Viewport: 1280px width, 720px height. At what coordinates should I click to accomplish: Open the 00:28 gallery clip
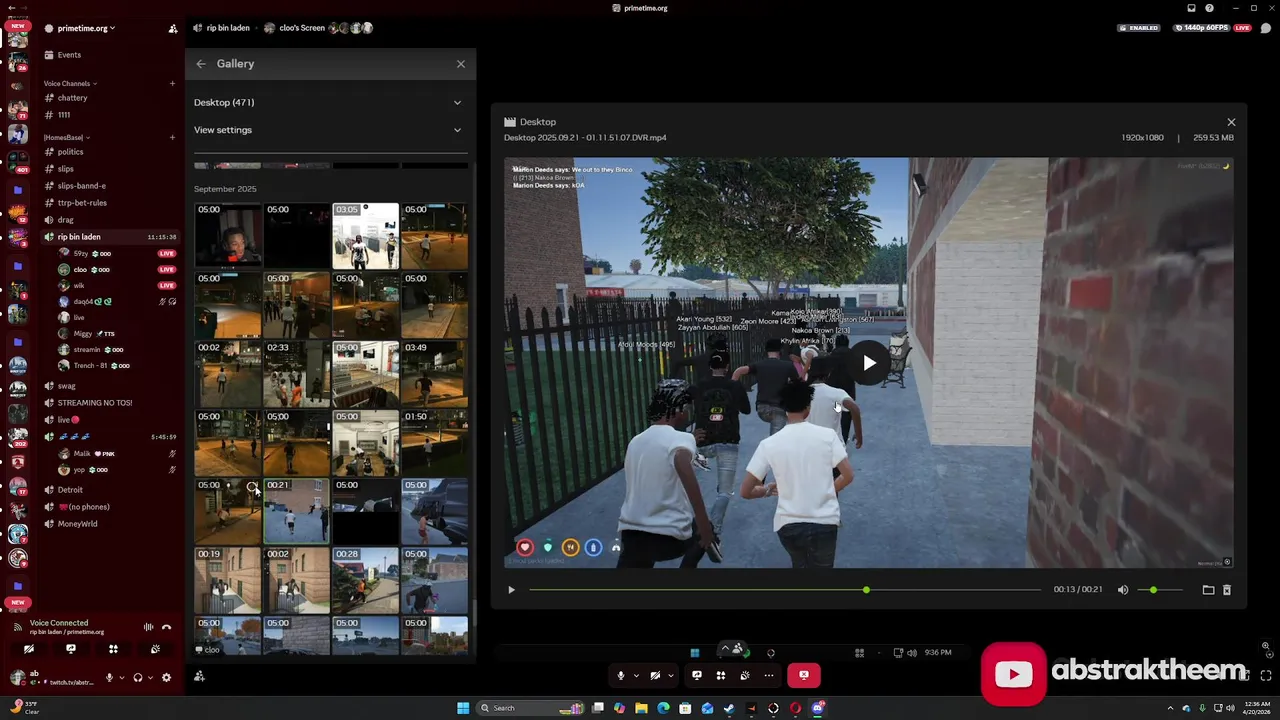click(365, 581)
